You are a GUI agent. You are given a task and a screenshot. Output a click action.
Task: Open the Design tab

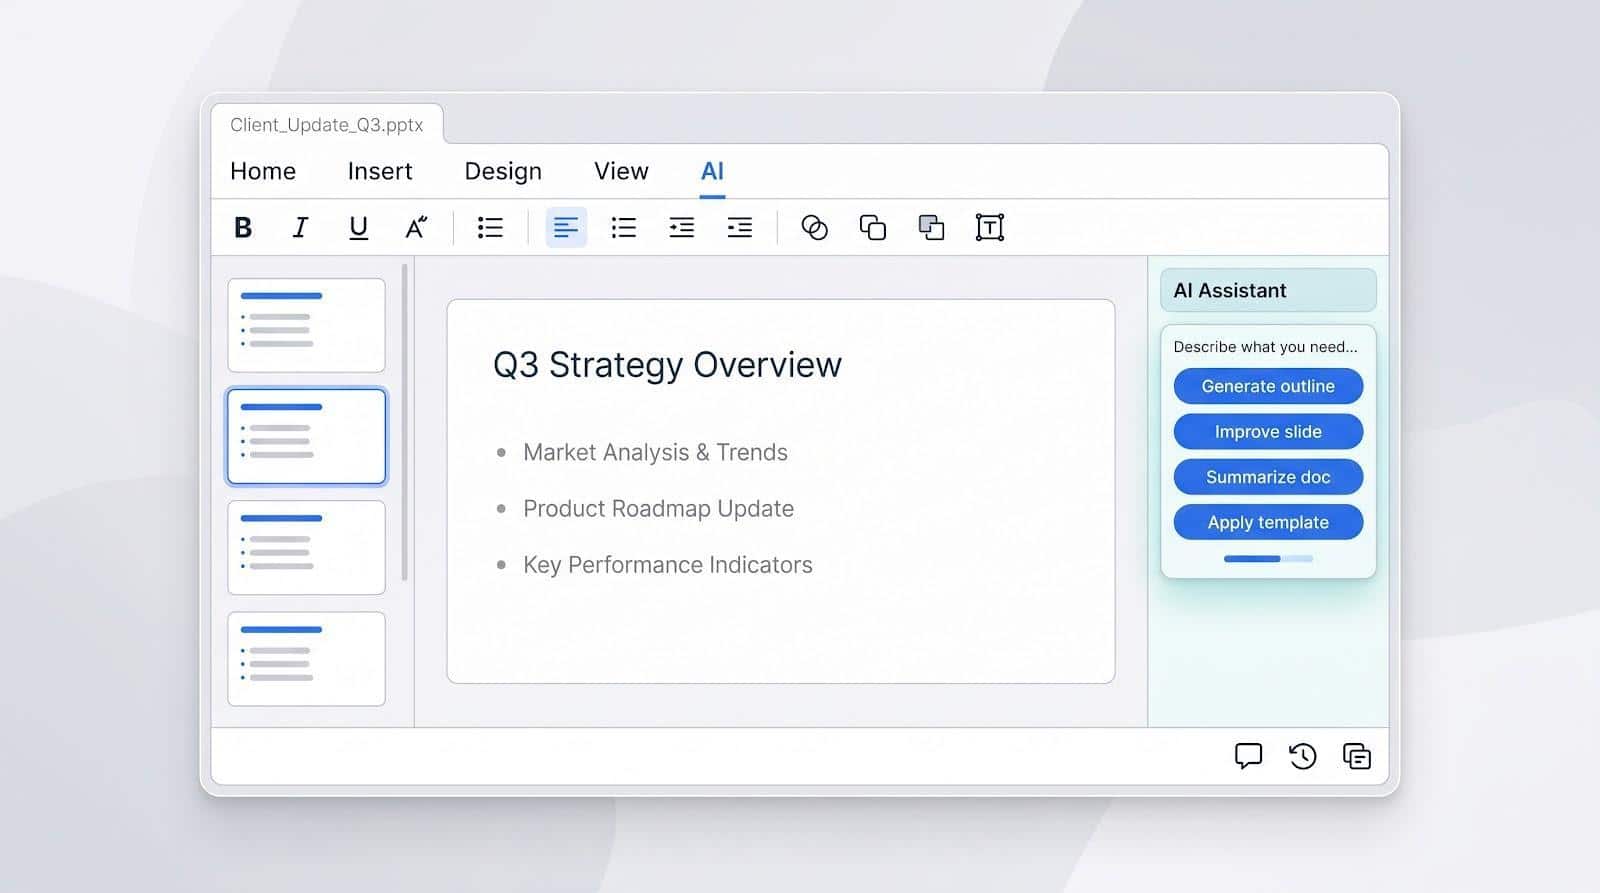pos(503,171)
